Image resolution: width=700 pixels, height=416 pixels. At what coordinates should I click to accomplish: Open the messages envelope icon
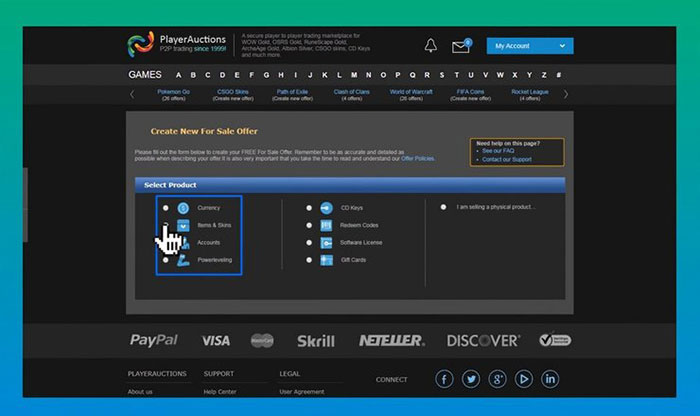tap(460, 46)
